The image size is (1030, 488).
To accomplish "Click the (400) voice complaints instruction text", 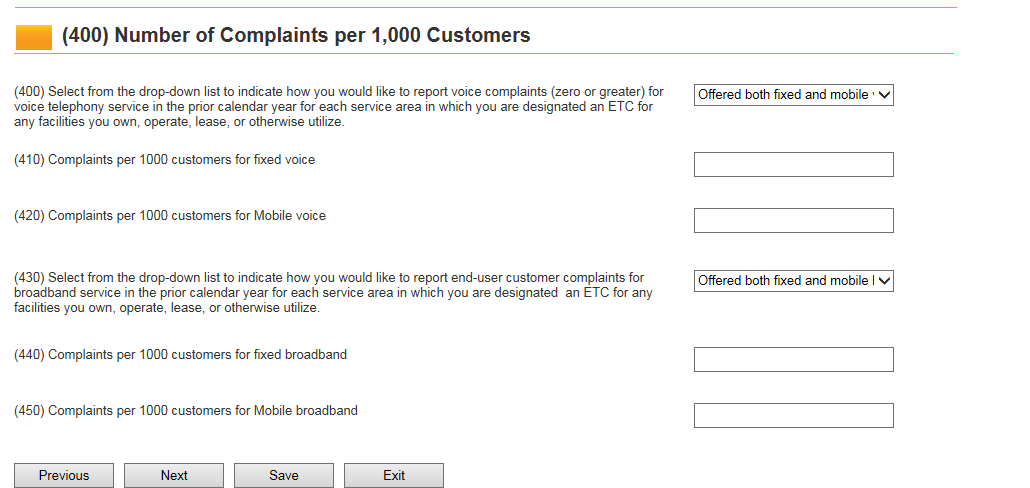I will (338, 107).
